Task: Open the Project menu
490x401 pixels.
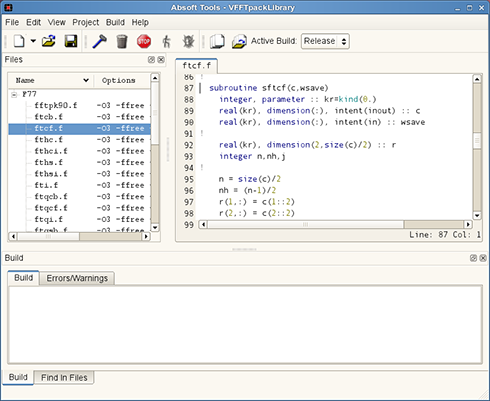Action: (86, 23)
